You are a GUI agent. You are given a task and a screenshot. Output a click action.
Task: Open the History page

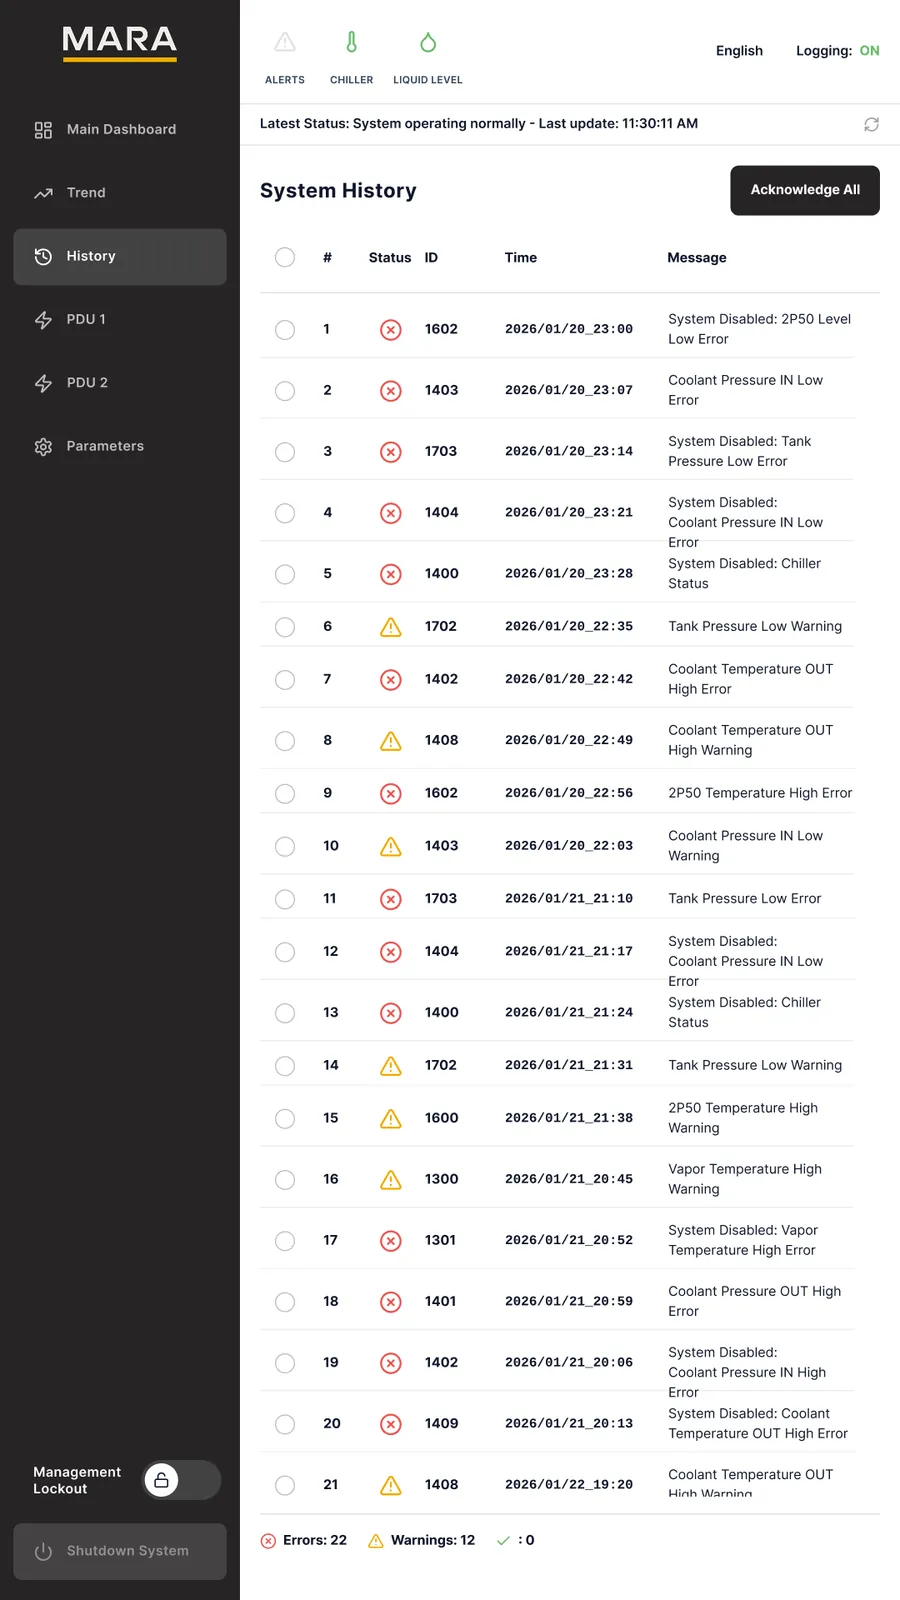pyautogui.click(x=120, y=256)
